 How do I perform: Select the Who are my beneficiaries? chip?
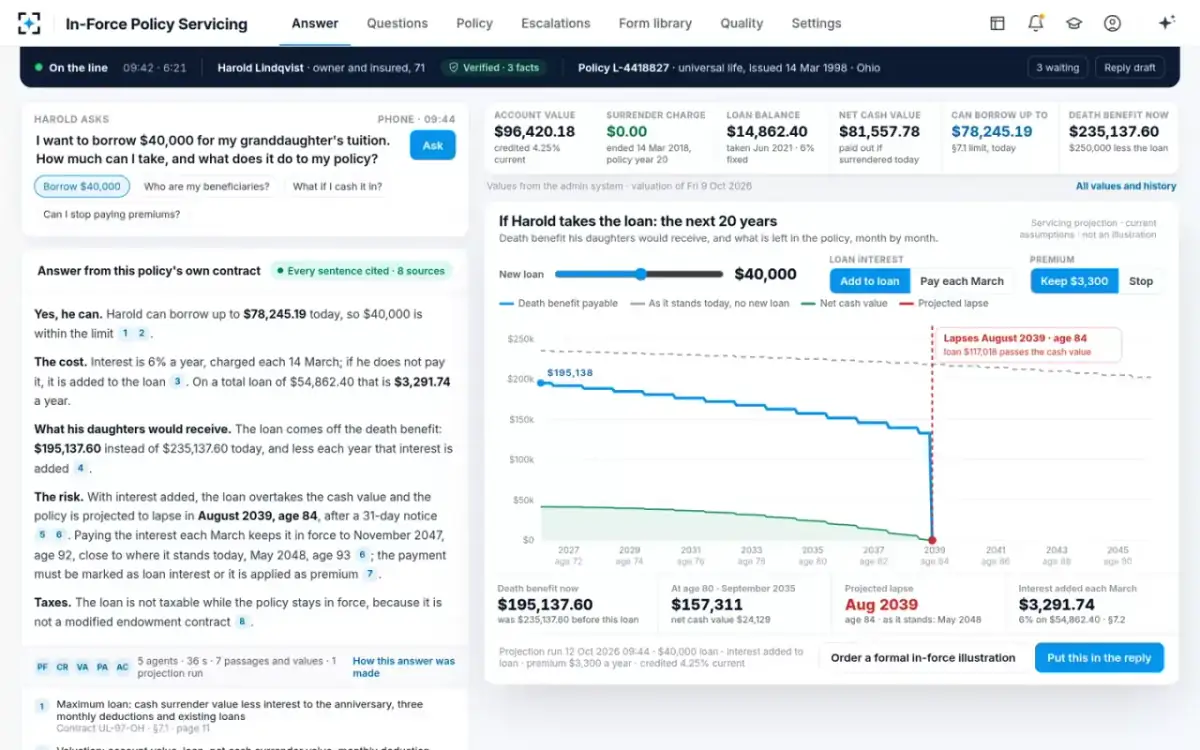(x=206, y=186)
